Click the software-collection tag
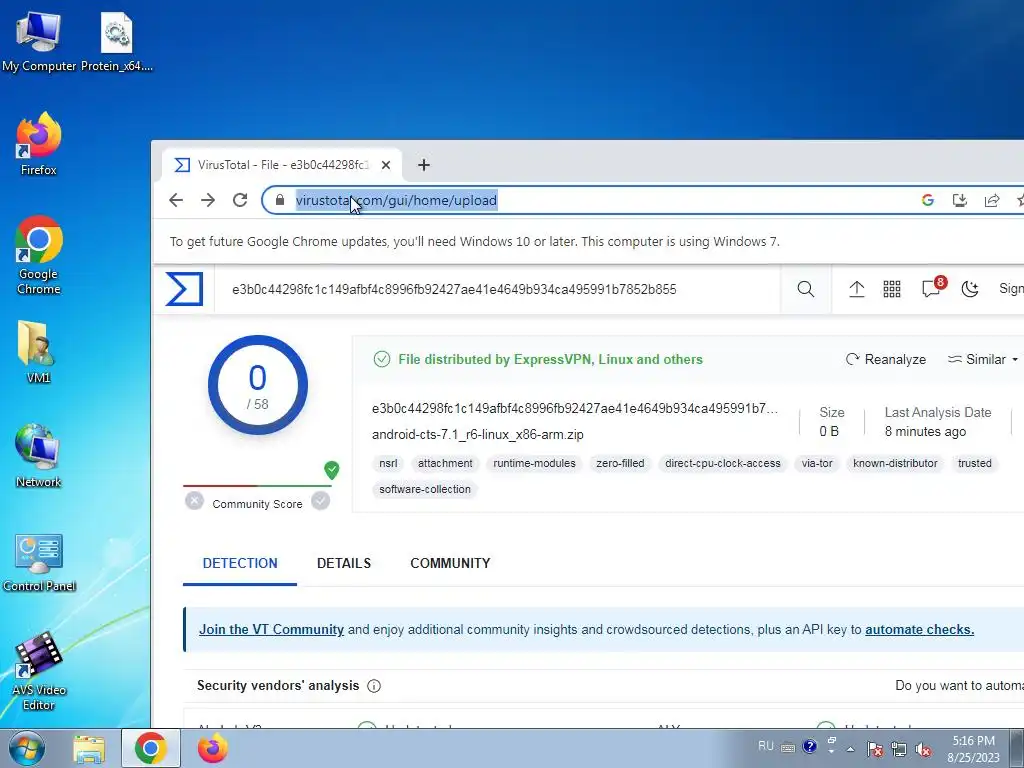Image resolution: width=1024 pixels, height=768 pixels. click(x=424, y=489)
